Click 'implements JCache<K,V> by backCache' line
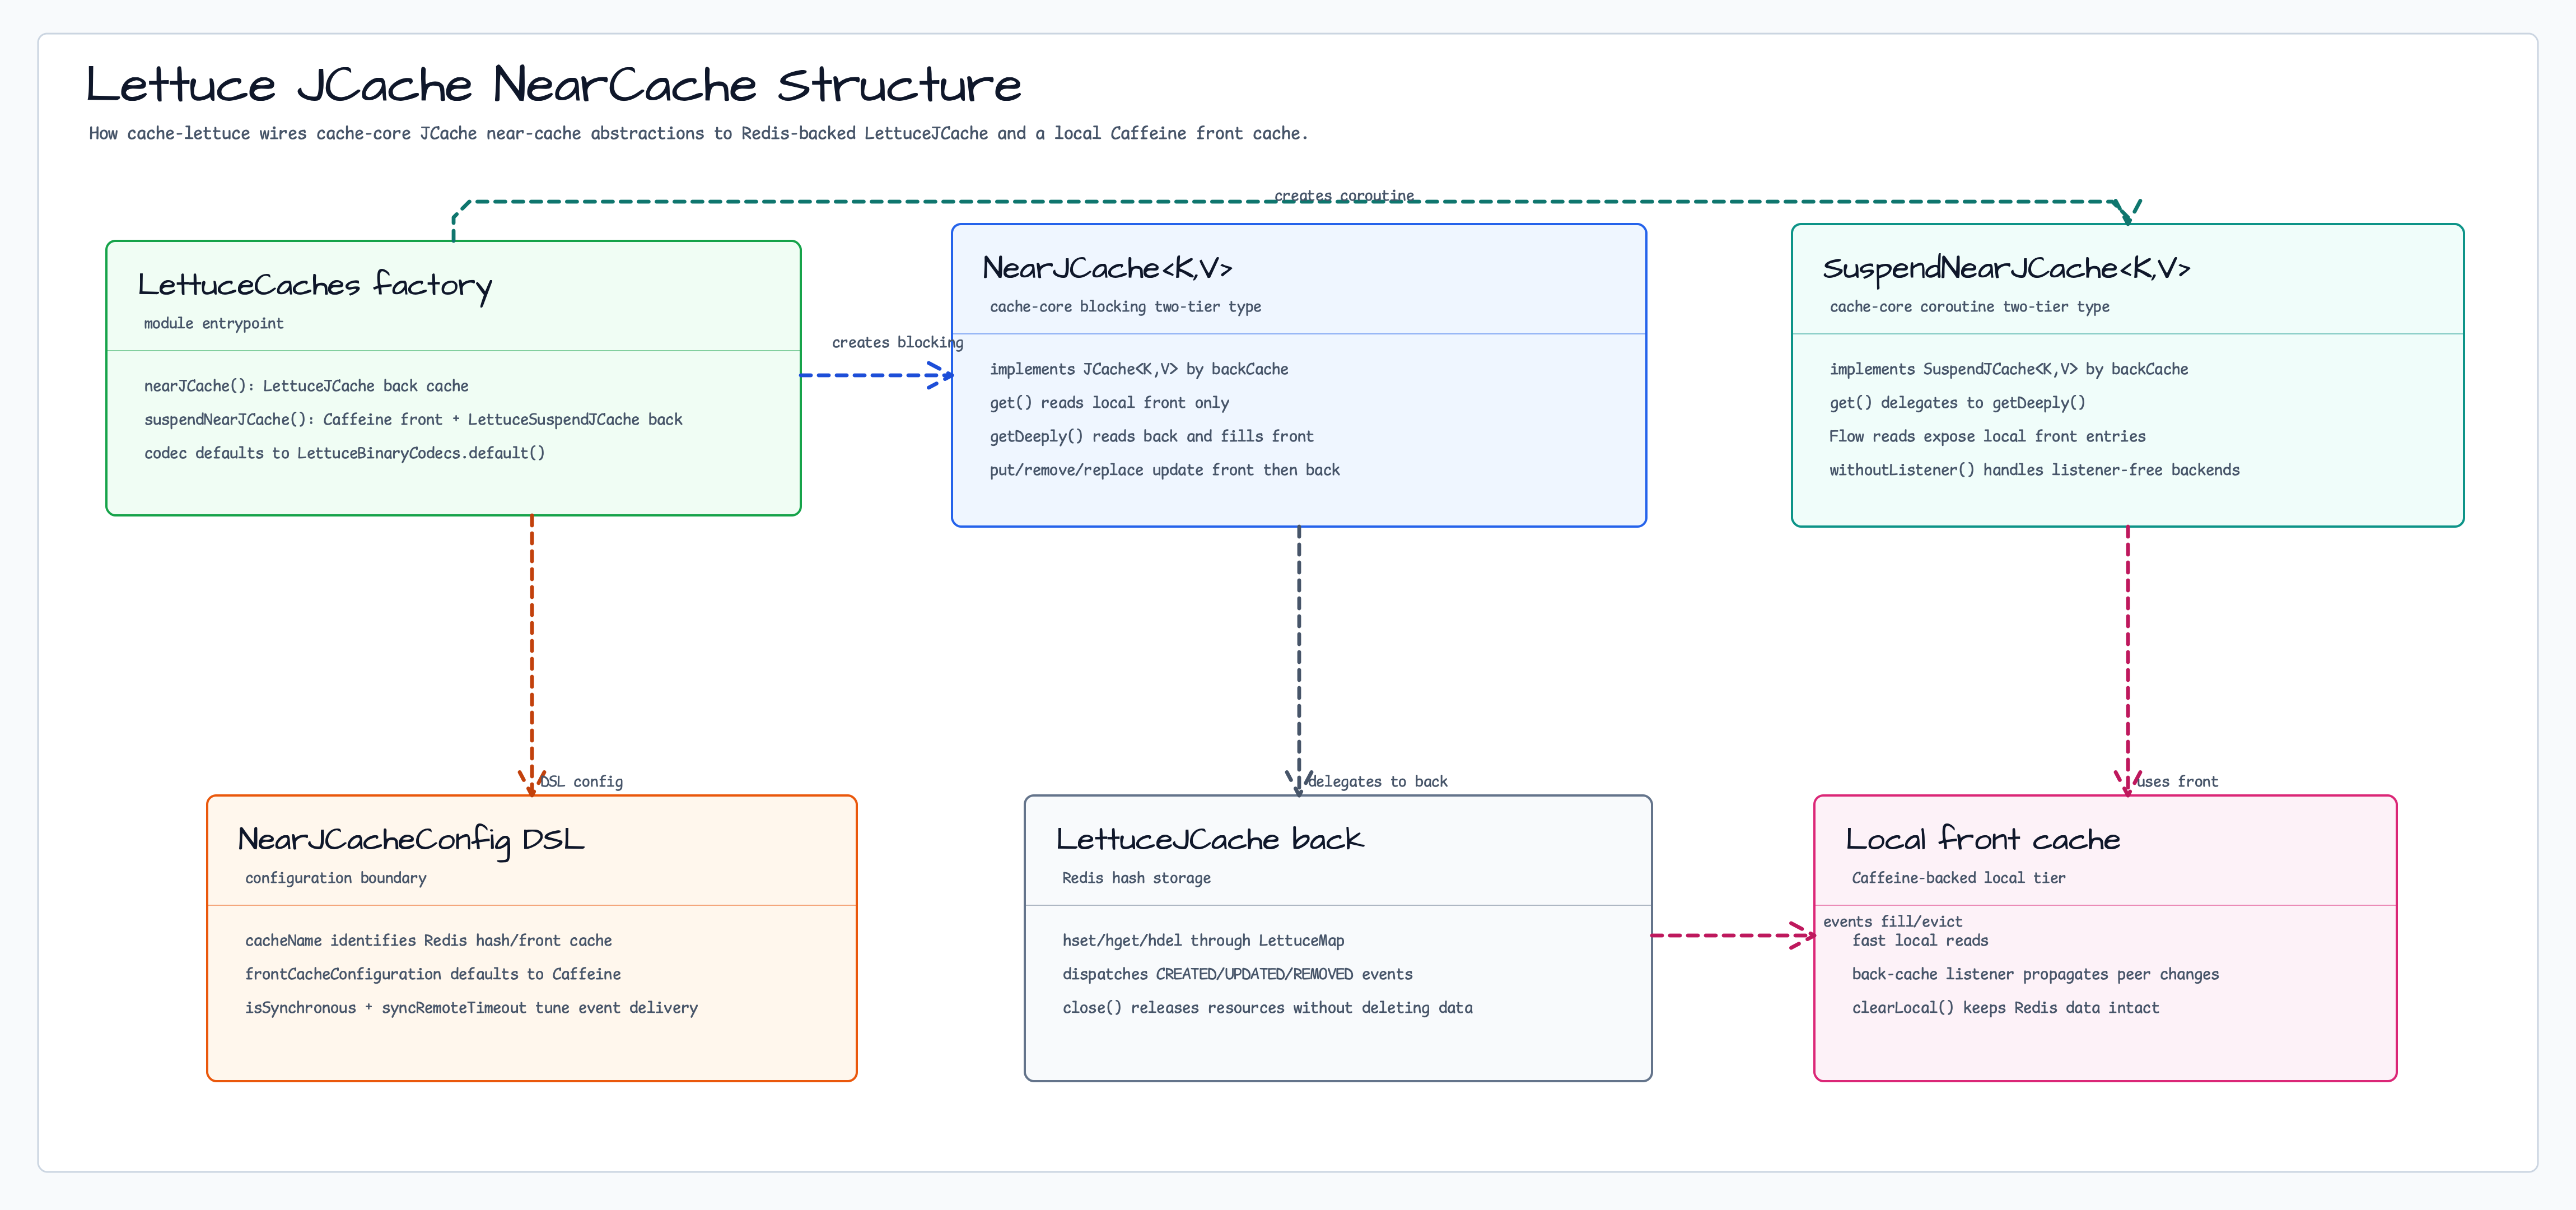 tap(1139, 369)
